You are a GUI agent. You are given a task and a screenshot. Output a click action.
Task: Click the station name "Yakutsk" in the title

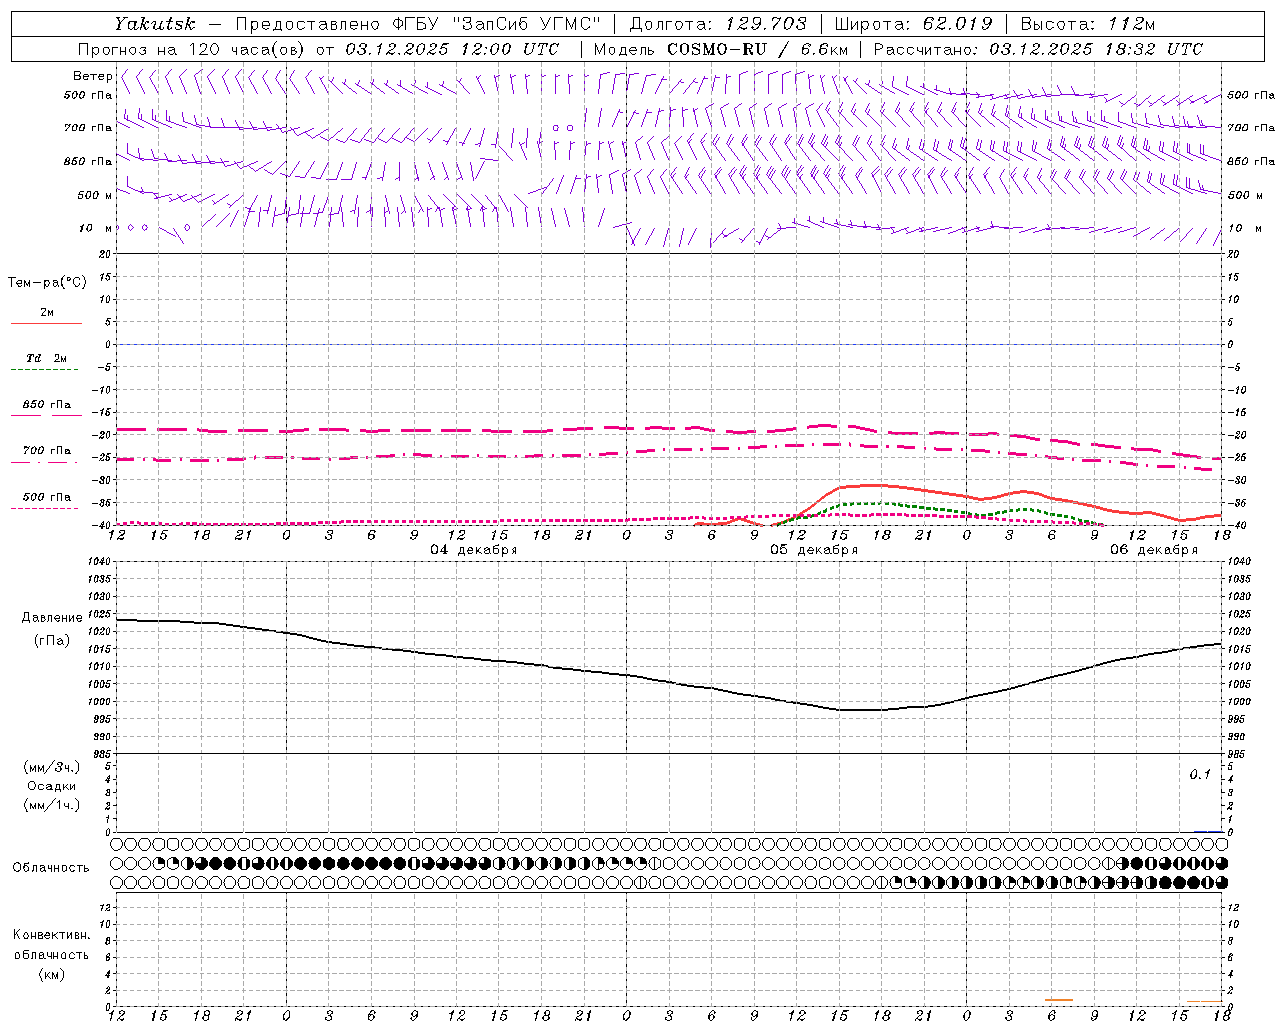(154, 24)
